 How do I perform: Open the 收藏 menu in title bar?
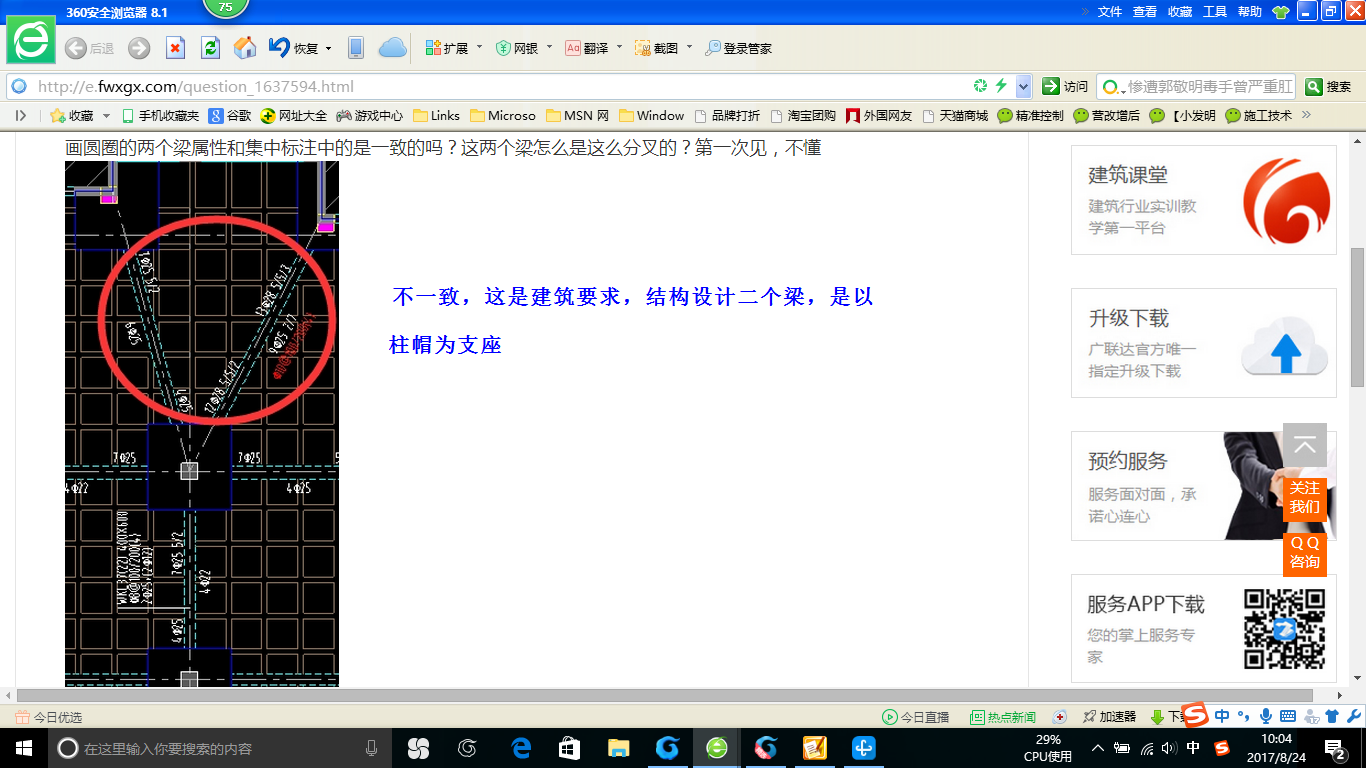point(1180,12)
